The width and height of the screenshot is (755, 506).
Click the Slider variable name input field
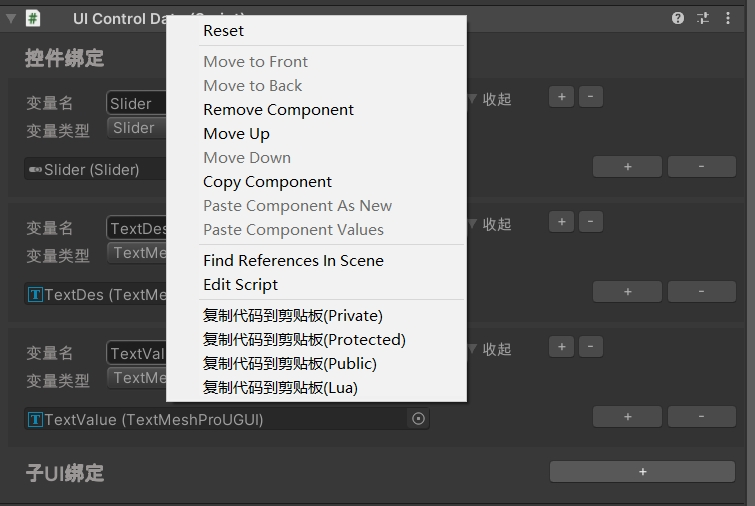pyautogui.click(x=136, y=103)
